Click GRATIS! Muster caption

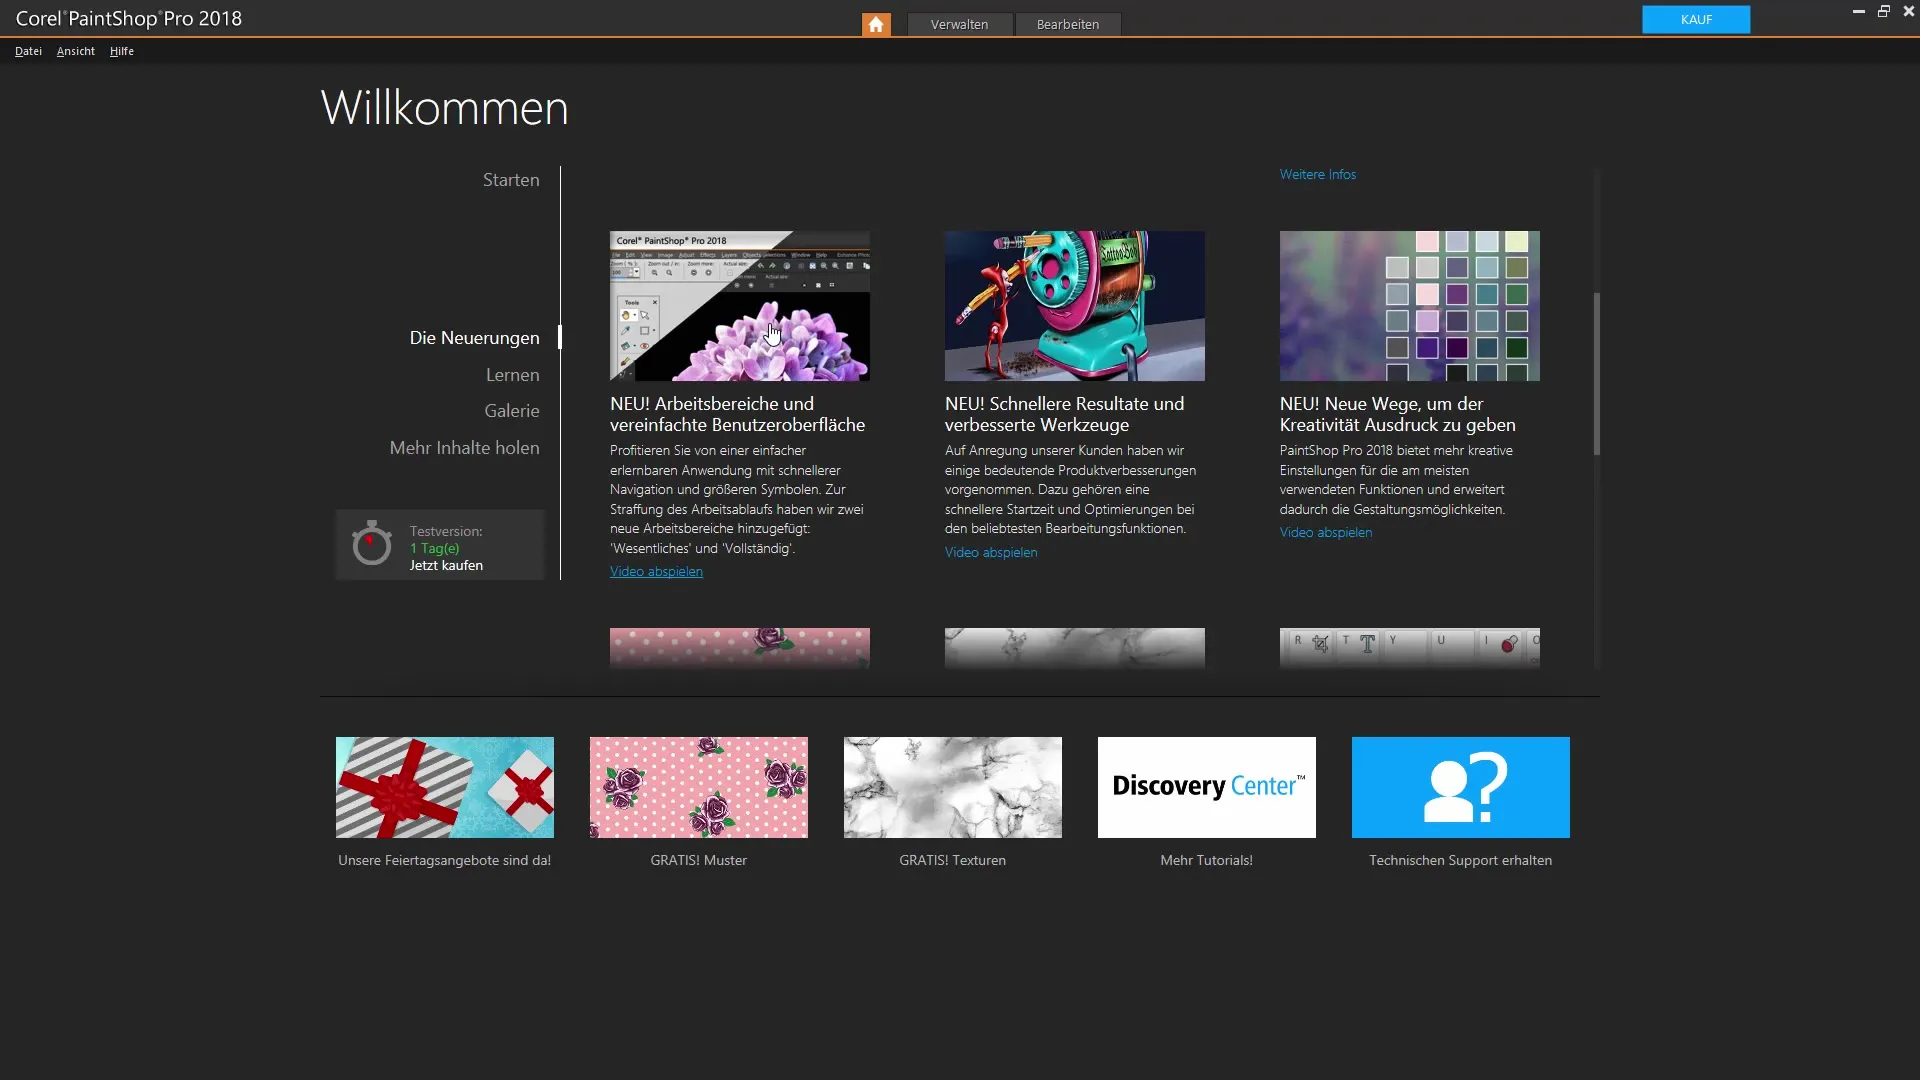699,861
